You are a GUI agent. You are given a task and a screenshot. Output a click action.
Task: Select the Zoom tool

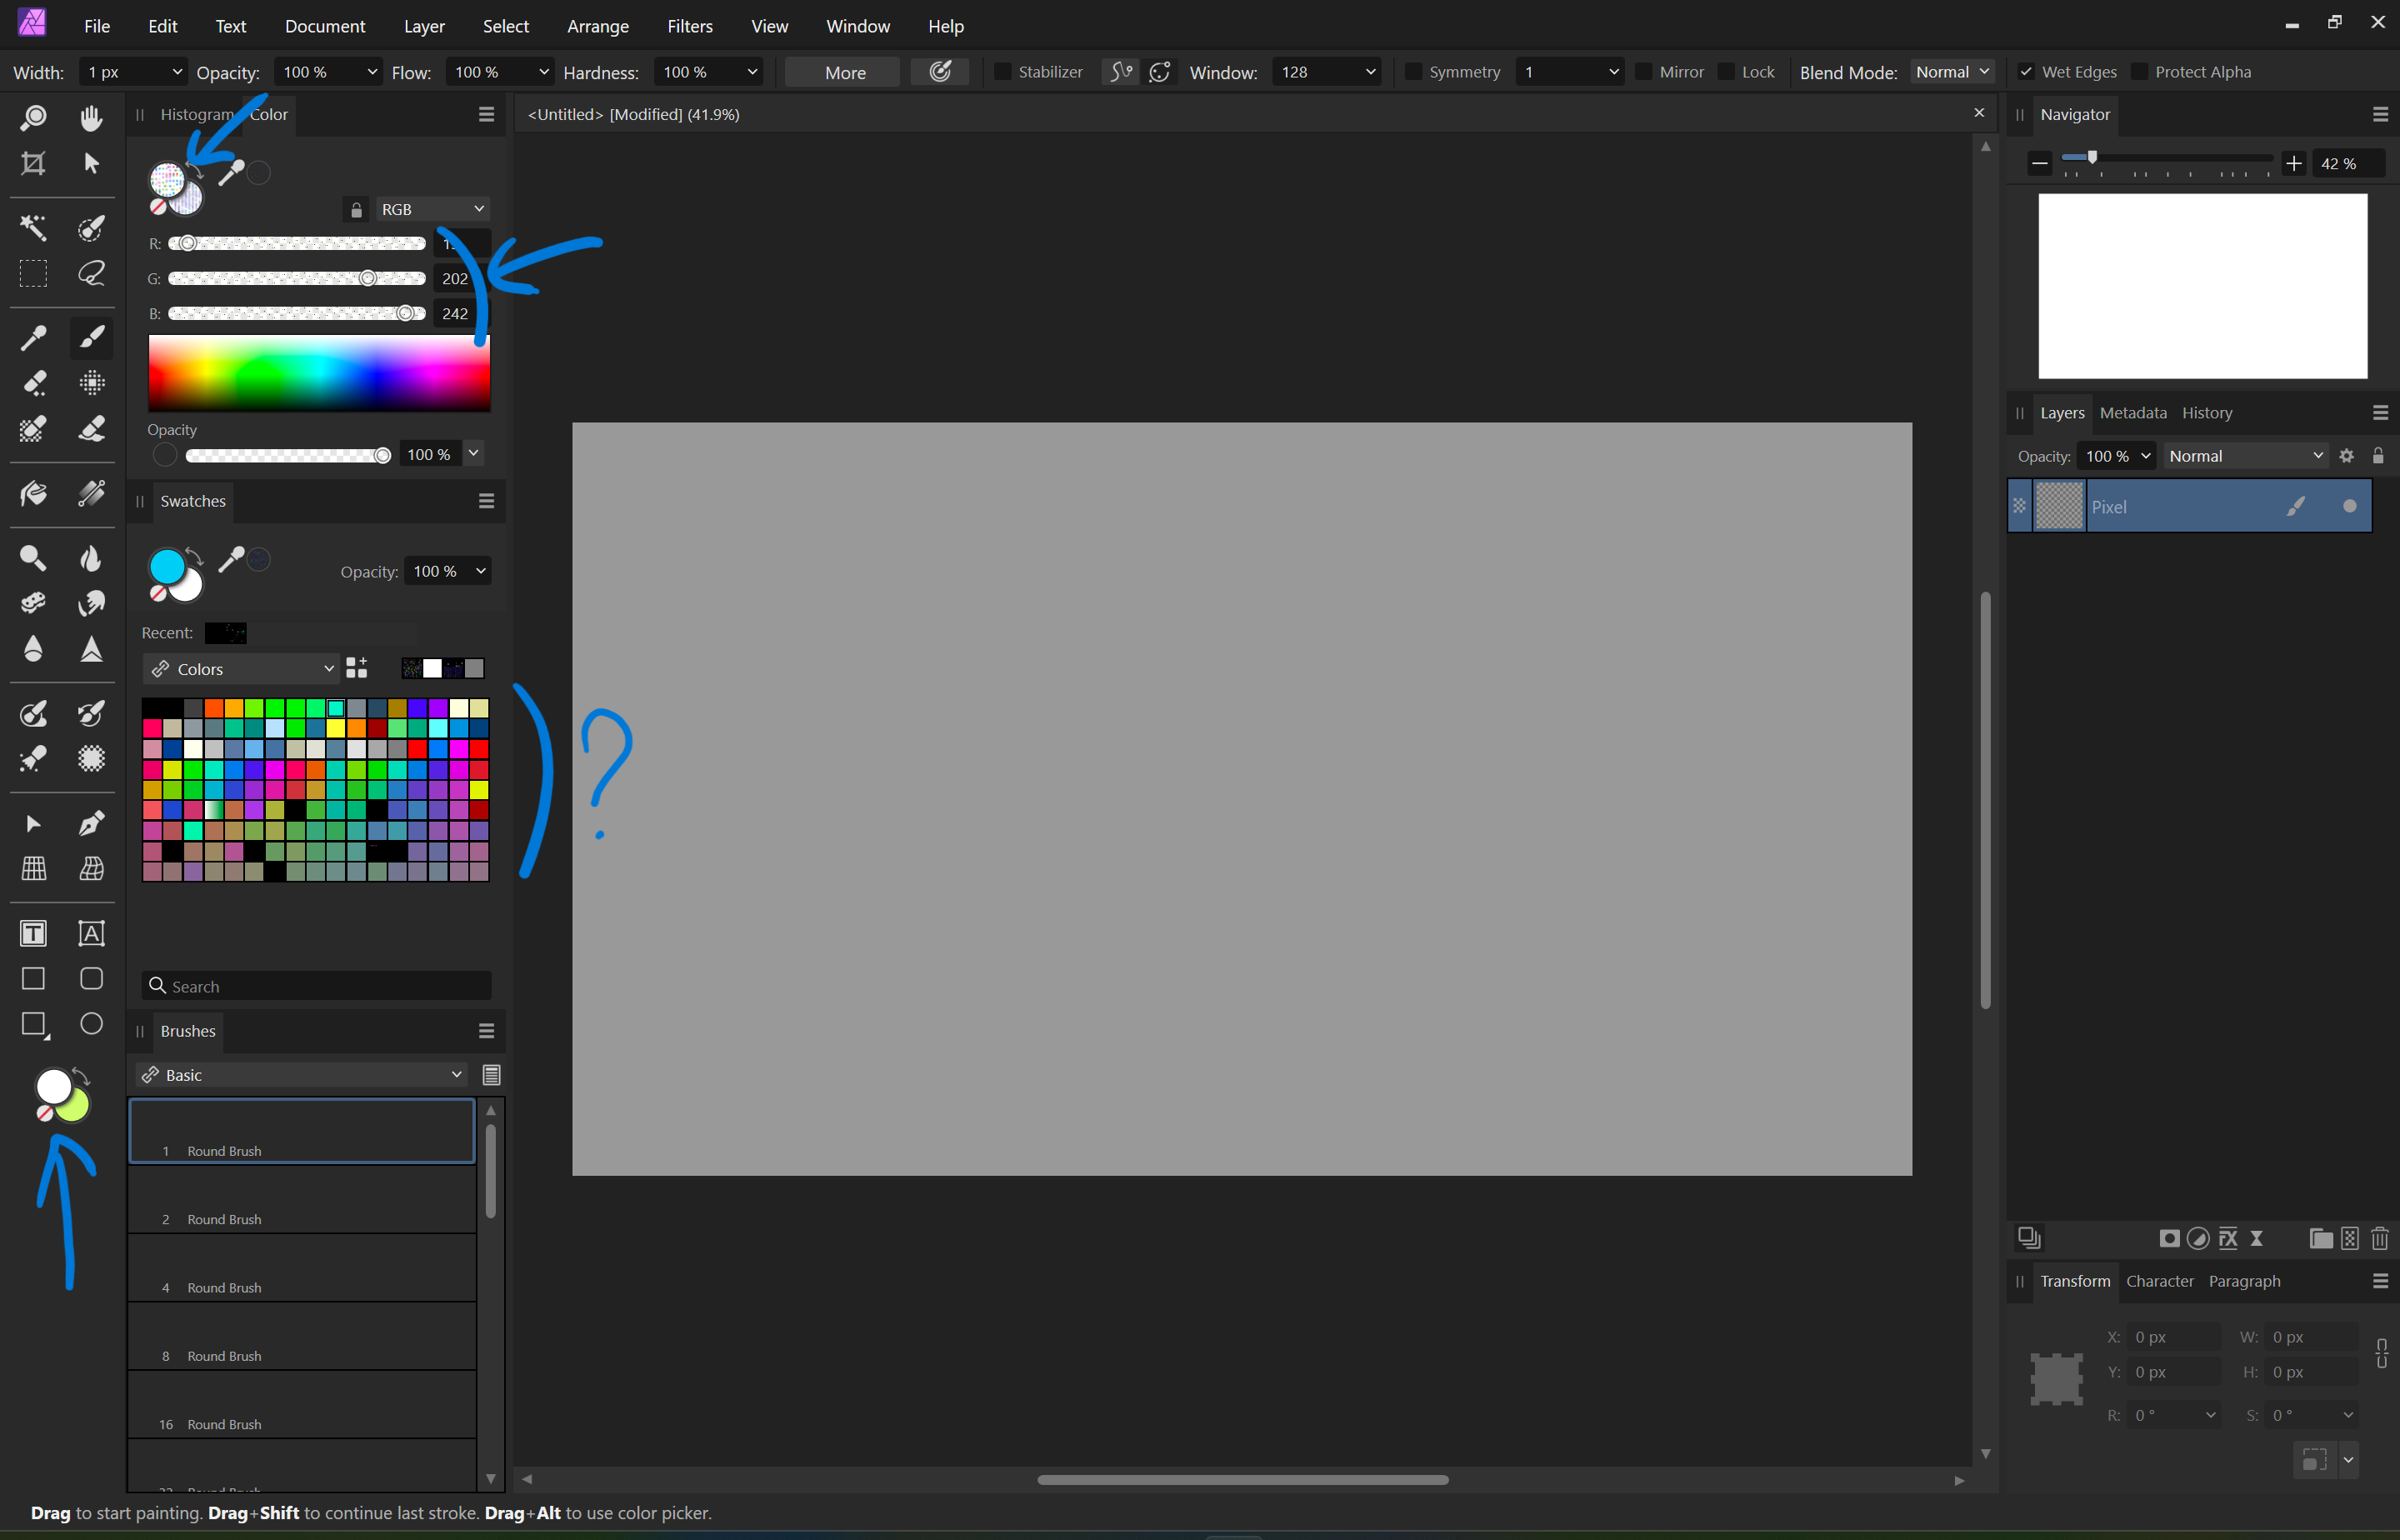(x=33, y=118)
